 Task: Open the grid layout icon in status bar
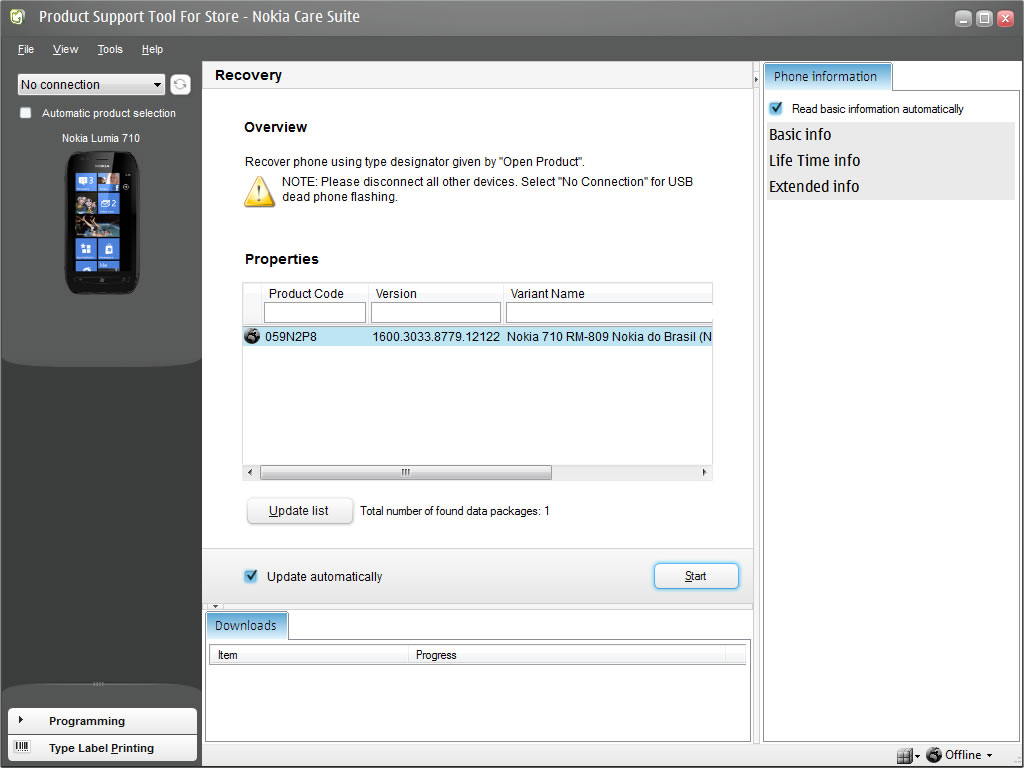tap(904, 756)
